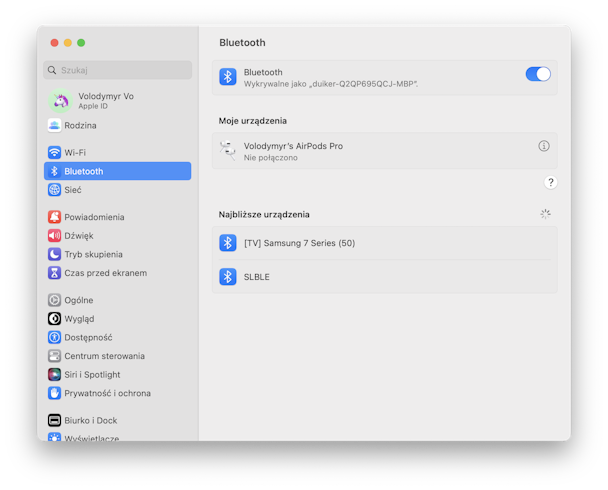Open Centrum sterowania icon

coord(54,356)
